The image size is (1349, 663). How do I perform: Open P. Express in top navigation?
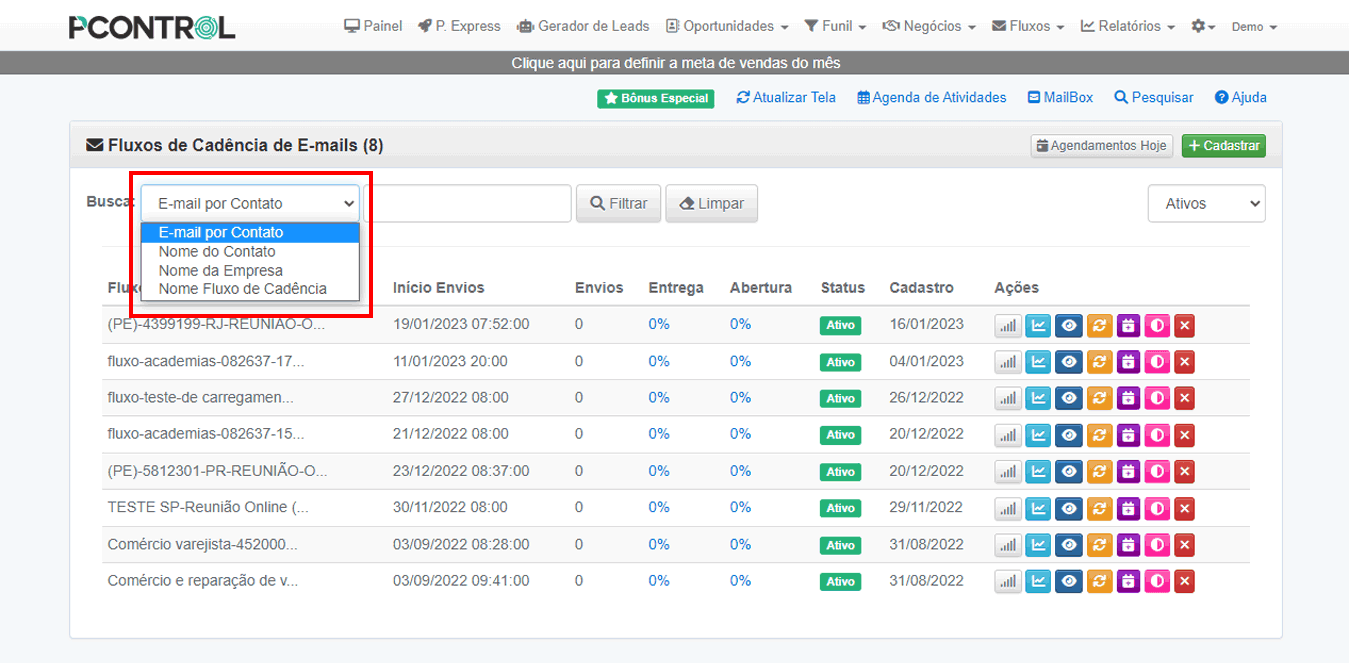pyautogui.click(x=459, y=26)
